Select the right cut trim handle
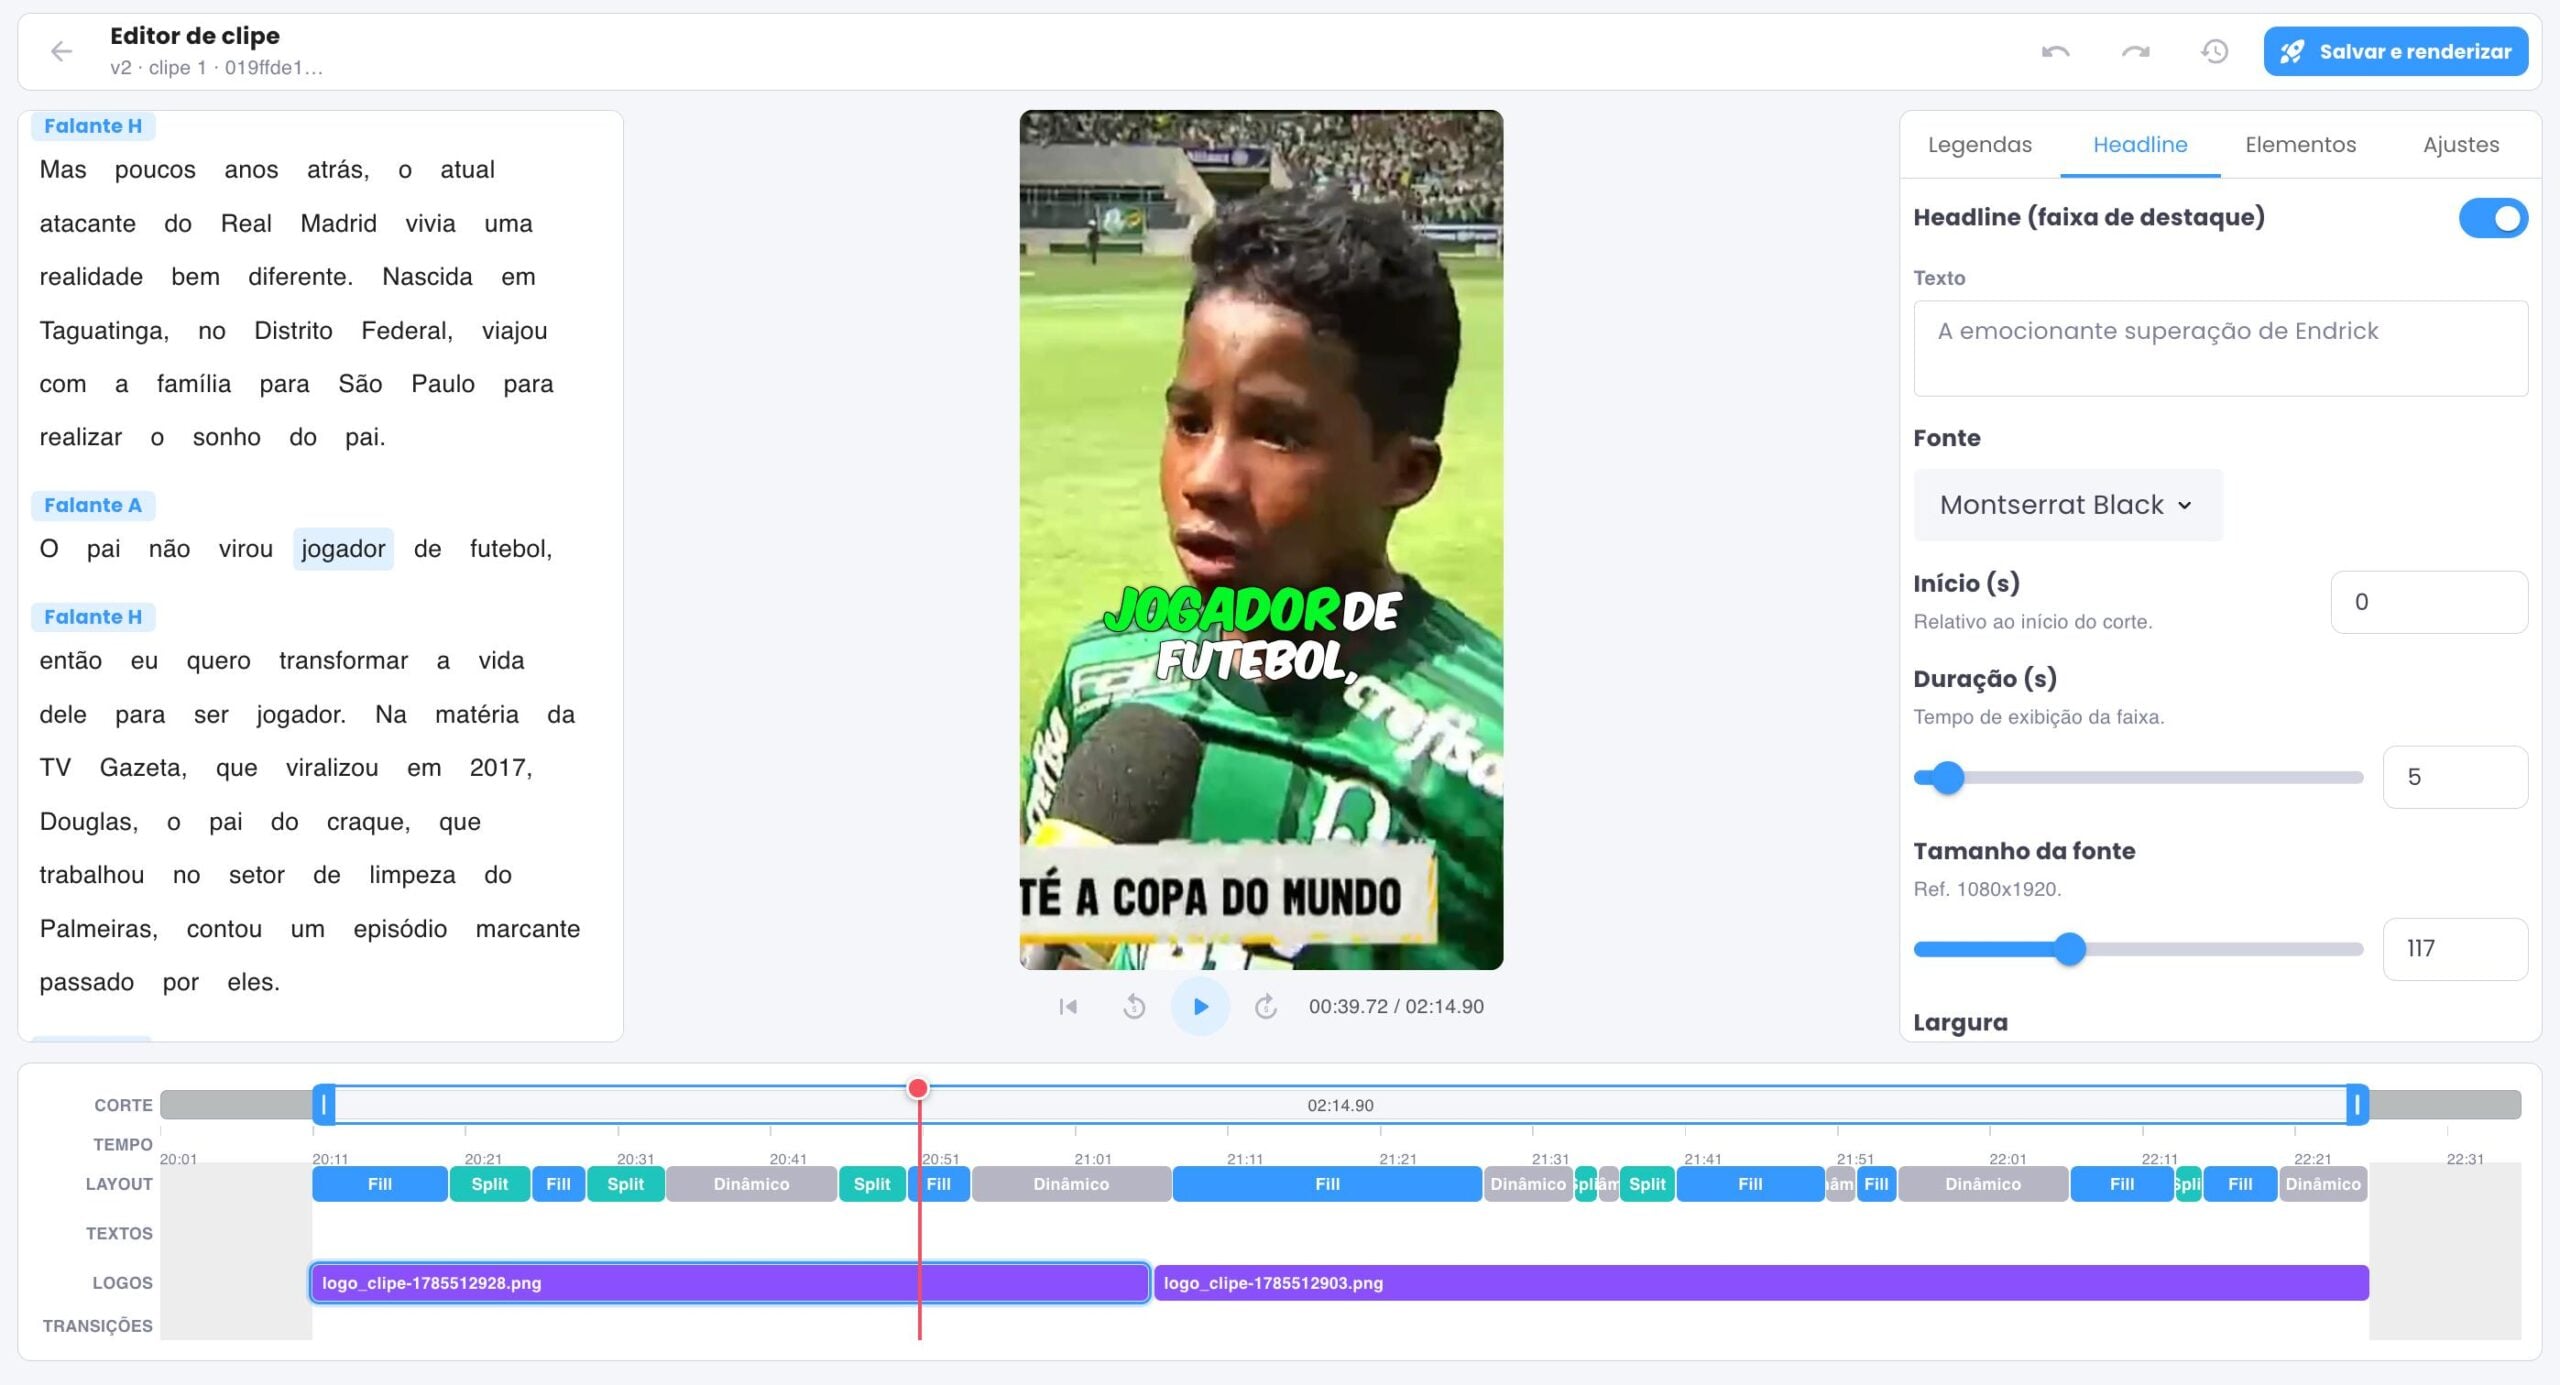Image resolution: width=2560 pixels, height=1385 pixels. coord(2357,1105)
